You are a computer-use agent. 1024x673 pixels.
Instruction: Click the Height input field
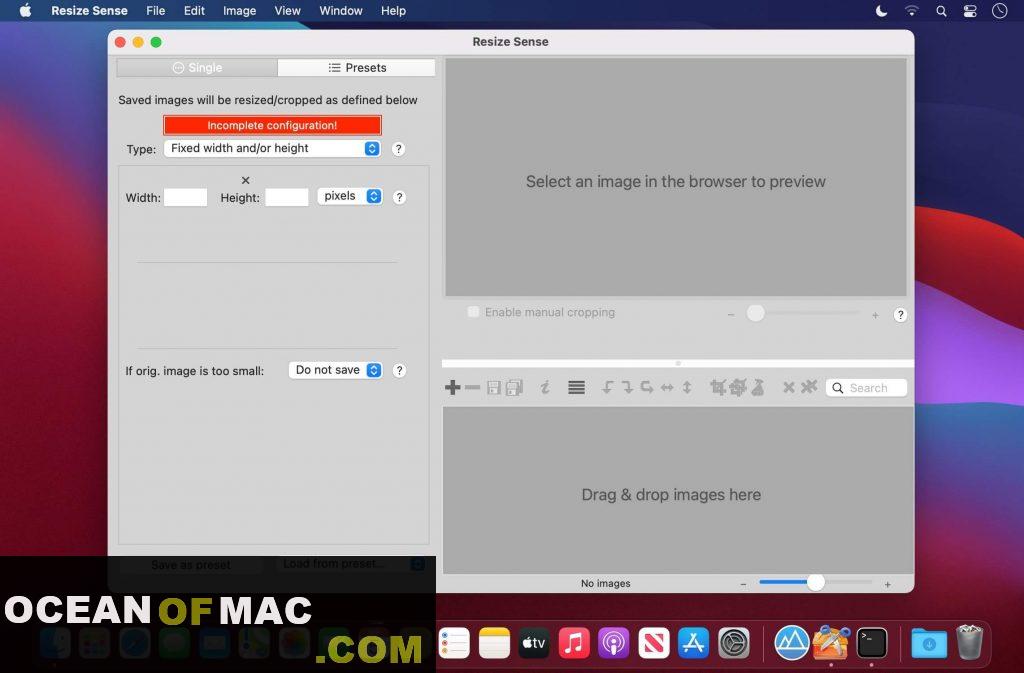pyautogui.click(x=287, y=197)
